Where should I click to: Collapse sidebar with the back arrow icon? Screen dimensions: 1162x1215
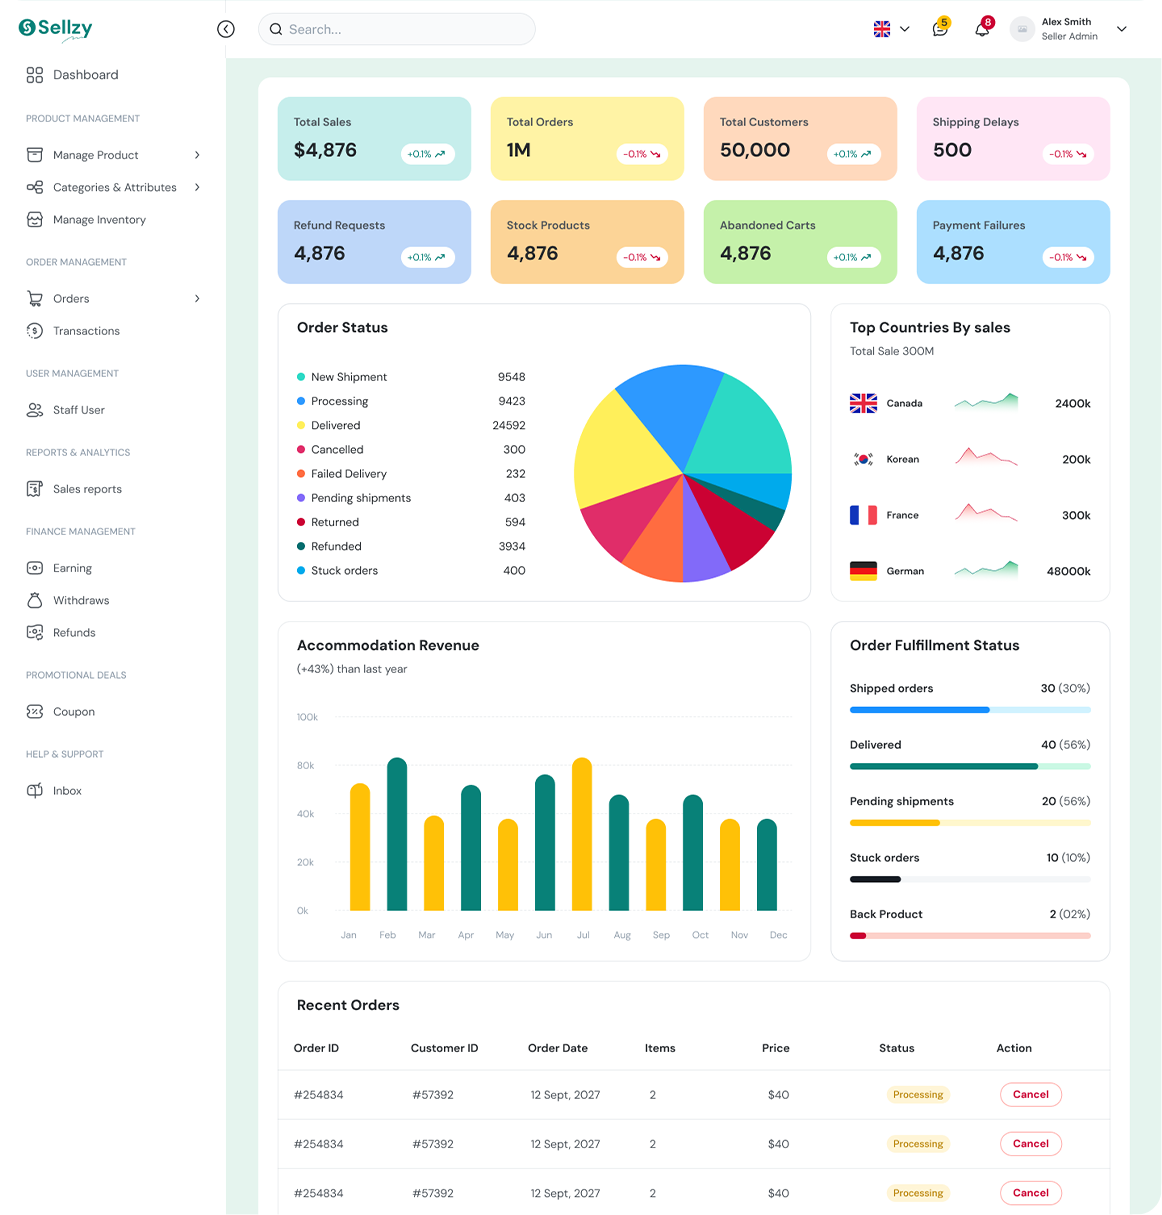point(226,29)
